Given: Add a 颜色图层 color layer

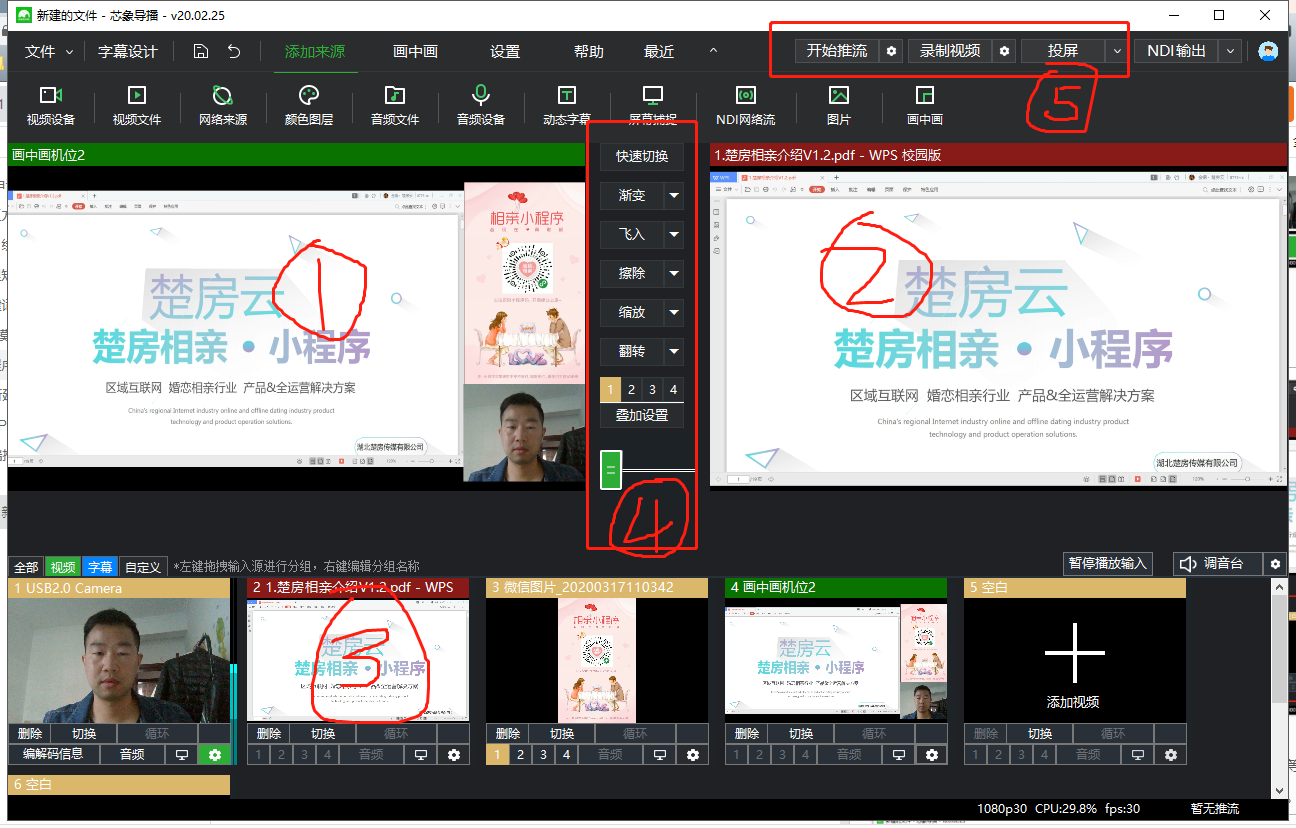Looking at the screenshot, I should point(309,105).
